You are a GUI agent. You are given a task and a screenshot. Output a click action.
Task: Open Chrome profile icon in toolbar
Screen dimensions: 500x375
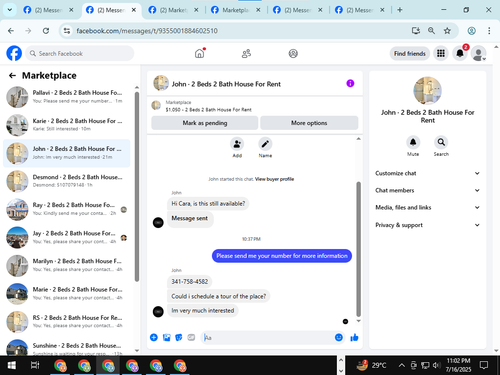tap(471, 31)
